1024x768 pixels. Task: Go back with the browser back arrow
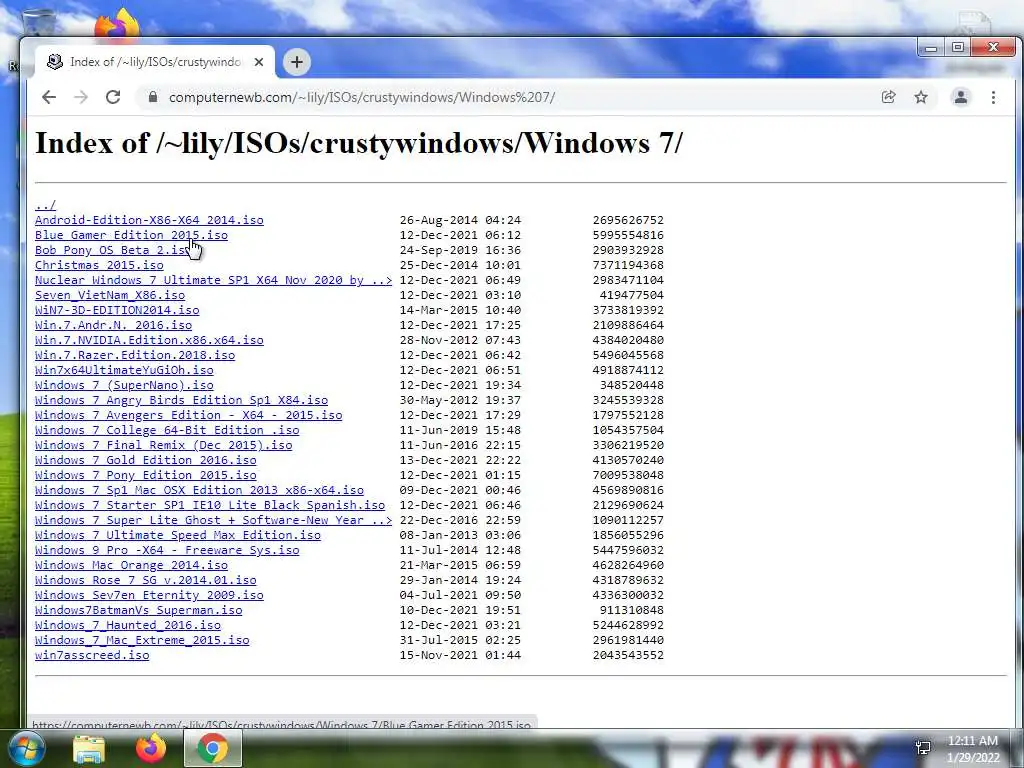(49, 97)
